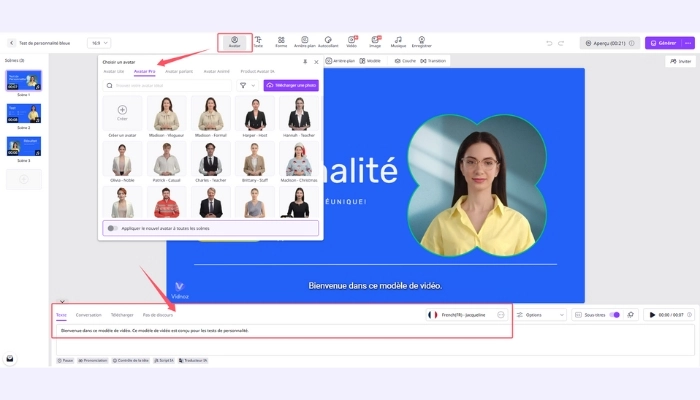
Task: Select the Texte tool
Action: coord(258,42)
